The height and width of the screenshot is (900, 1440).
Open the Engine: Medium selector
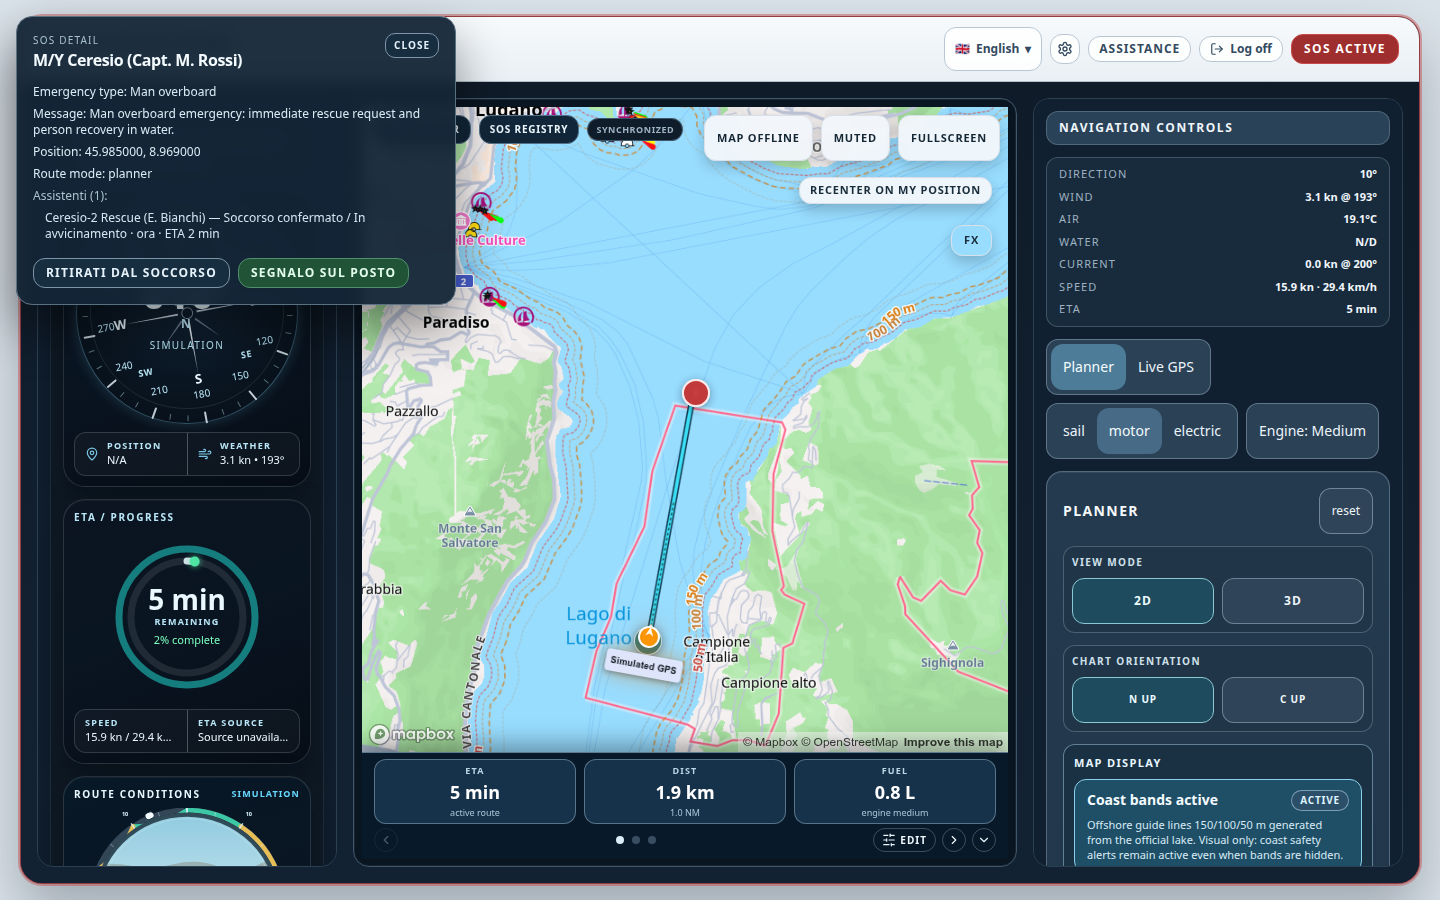(1312, 431)
